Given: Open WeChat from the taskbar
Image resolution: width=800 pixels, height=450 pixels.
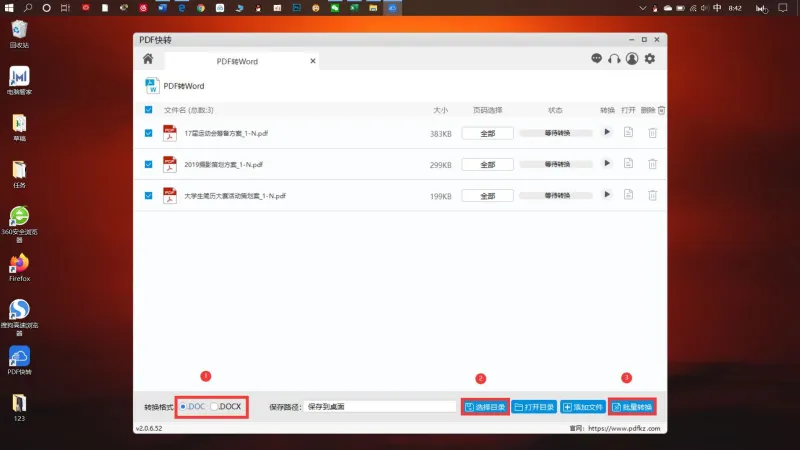Looking at the screenshot, I should point(335,8).
